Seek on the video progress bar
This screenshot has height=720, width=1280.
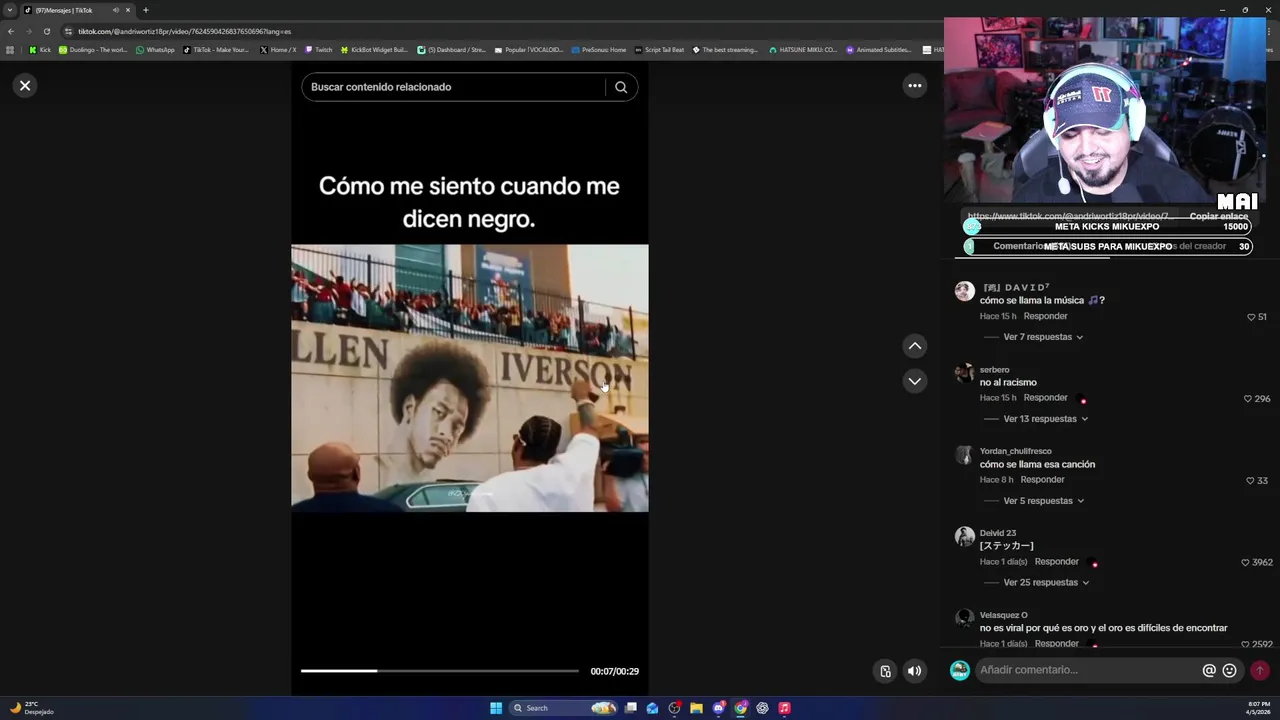pyautogui.click(x=440, y=671)
